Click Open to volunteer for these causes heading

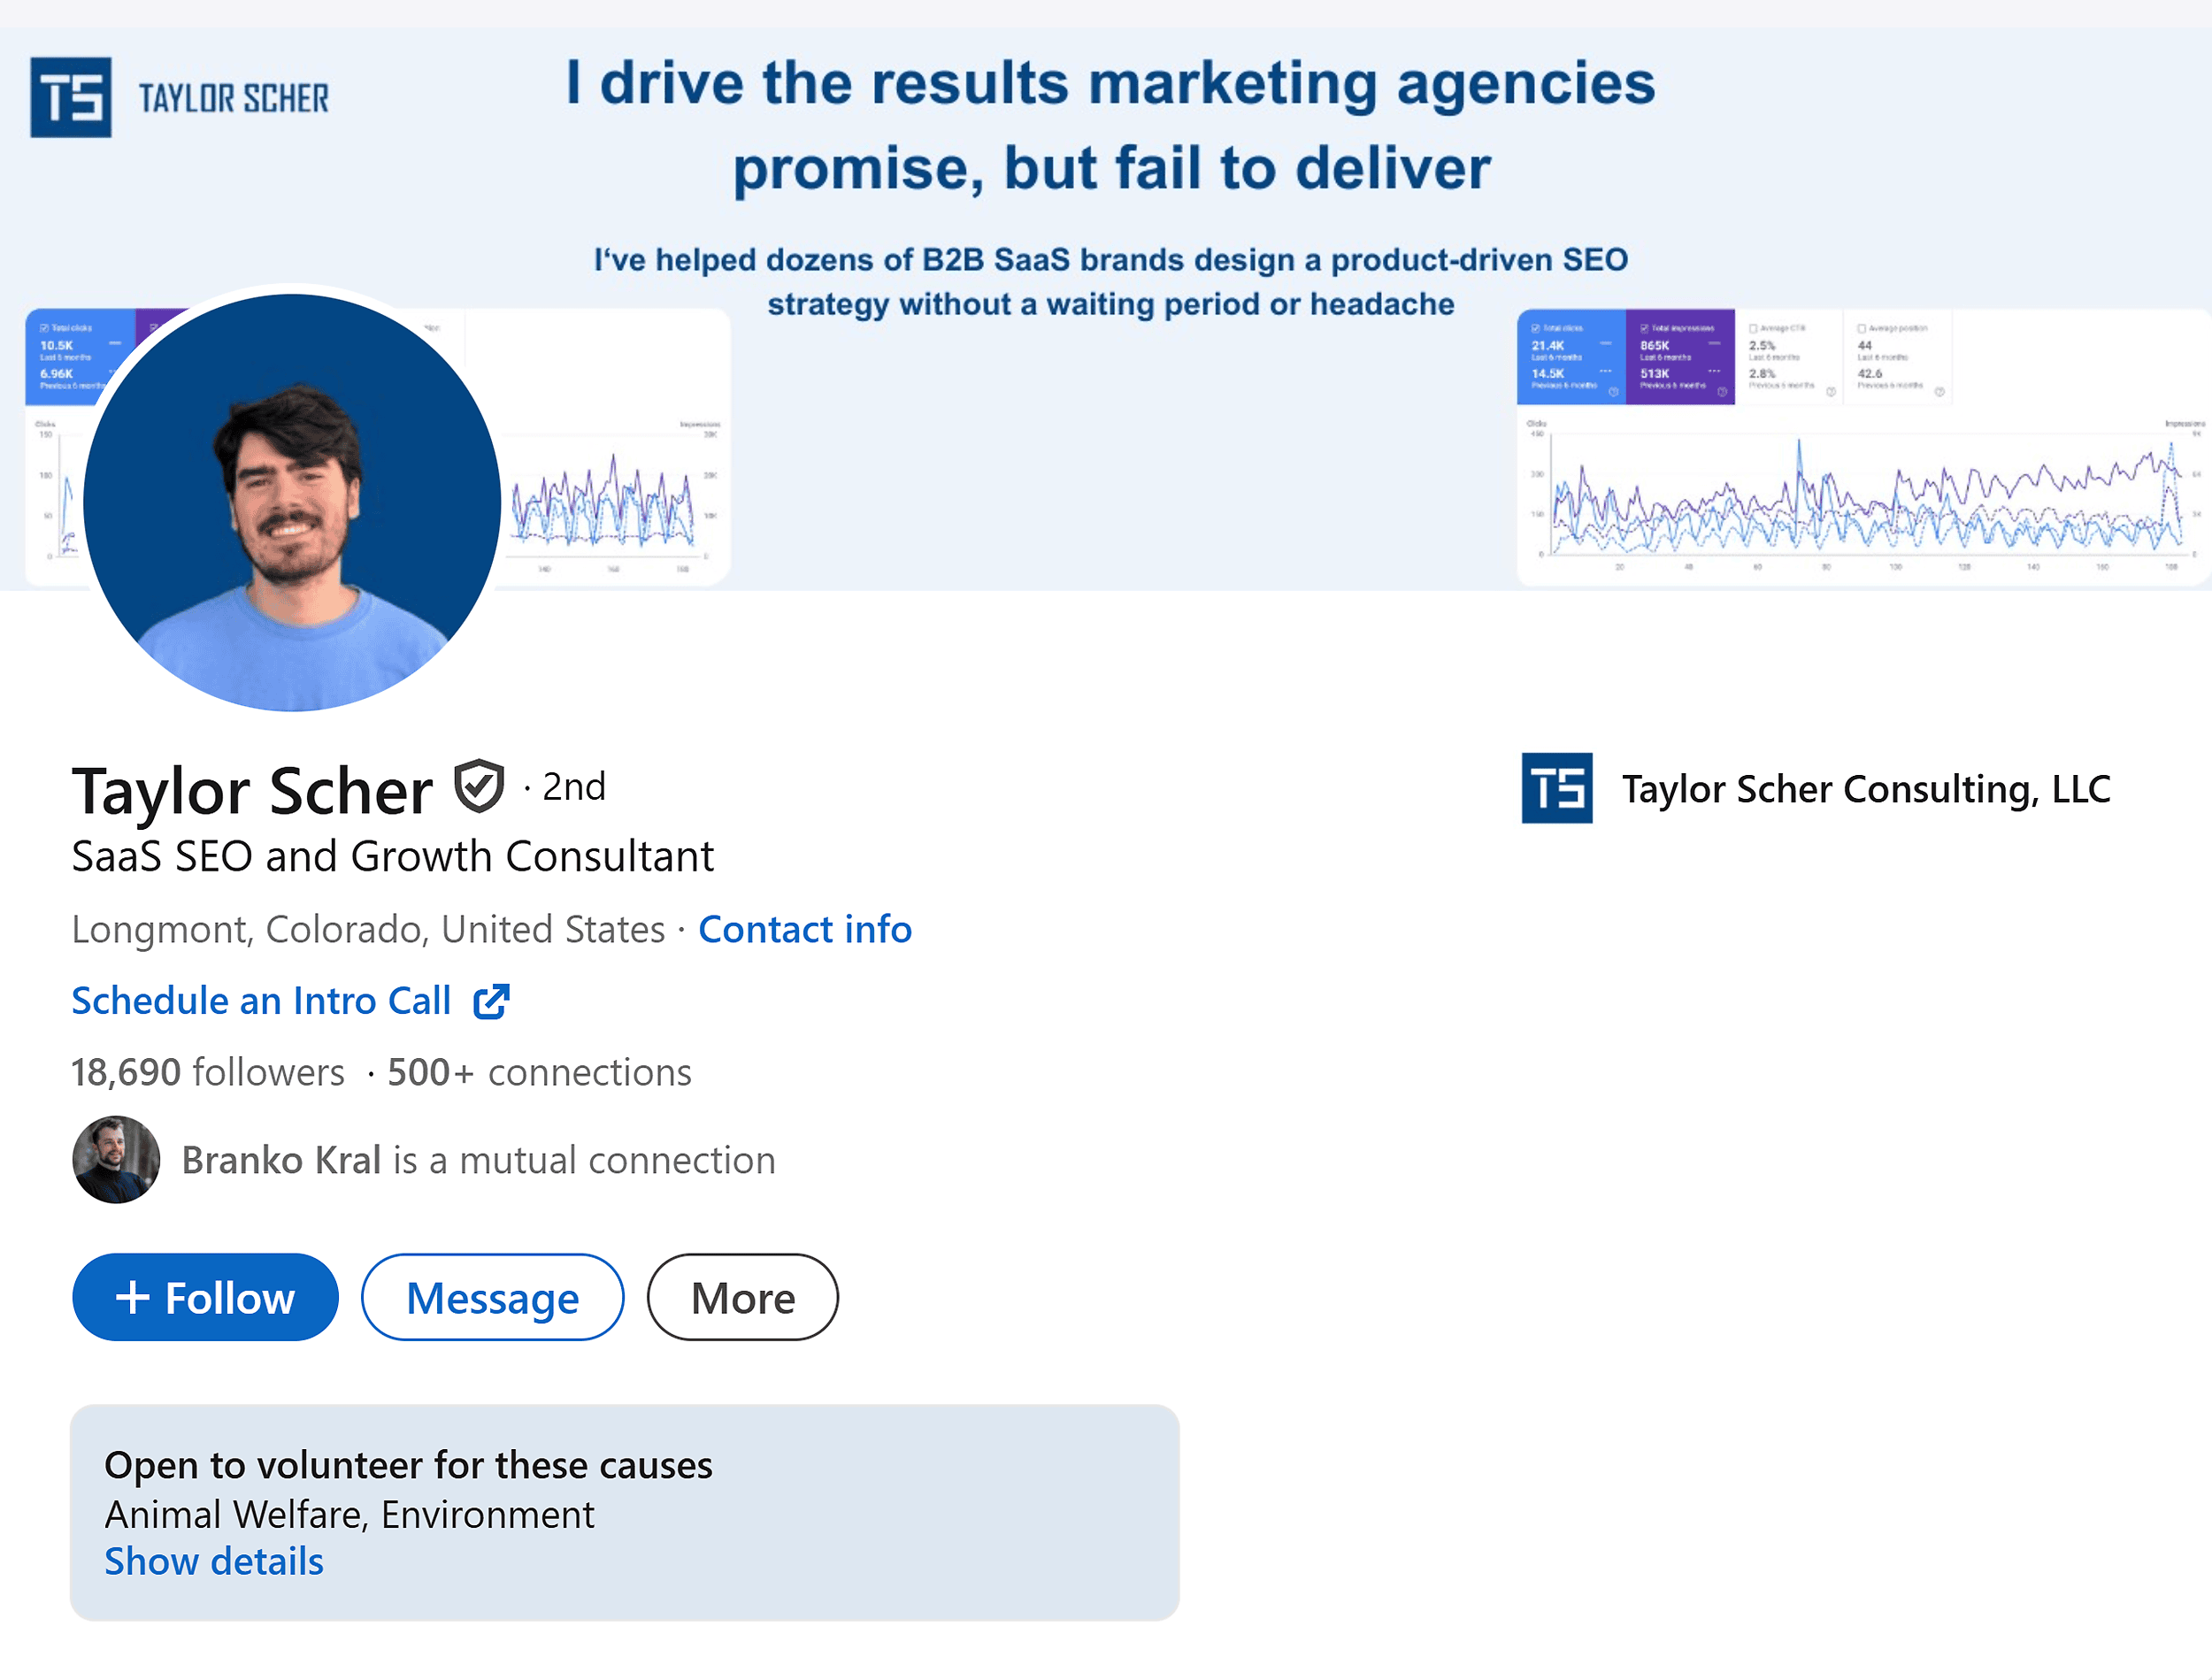pos(408,1465)
